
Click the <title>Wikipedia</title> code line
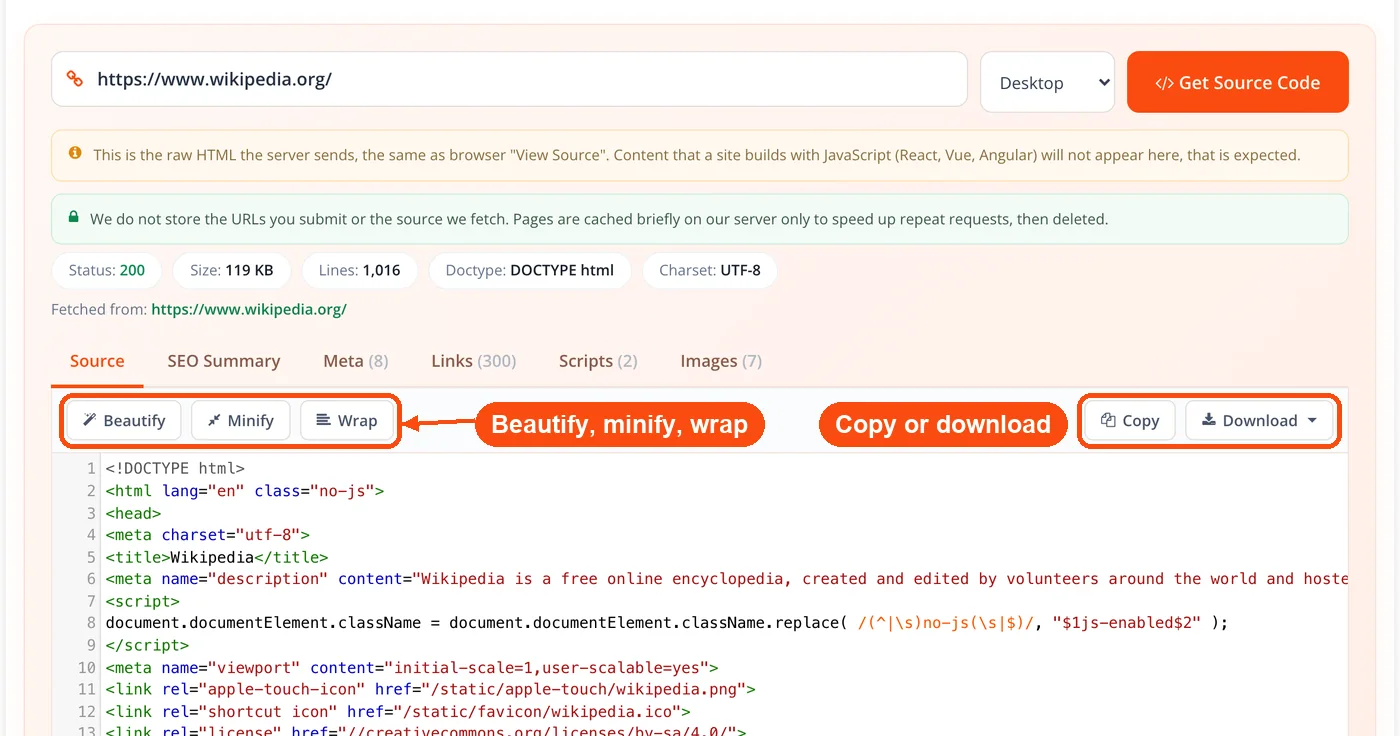tap(217, 557)
